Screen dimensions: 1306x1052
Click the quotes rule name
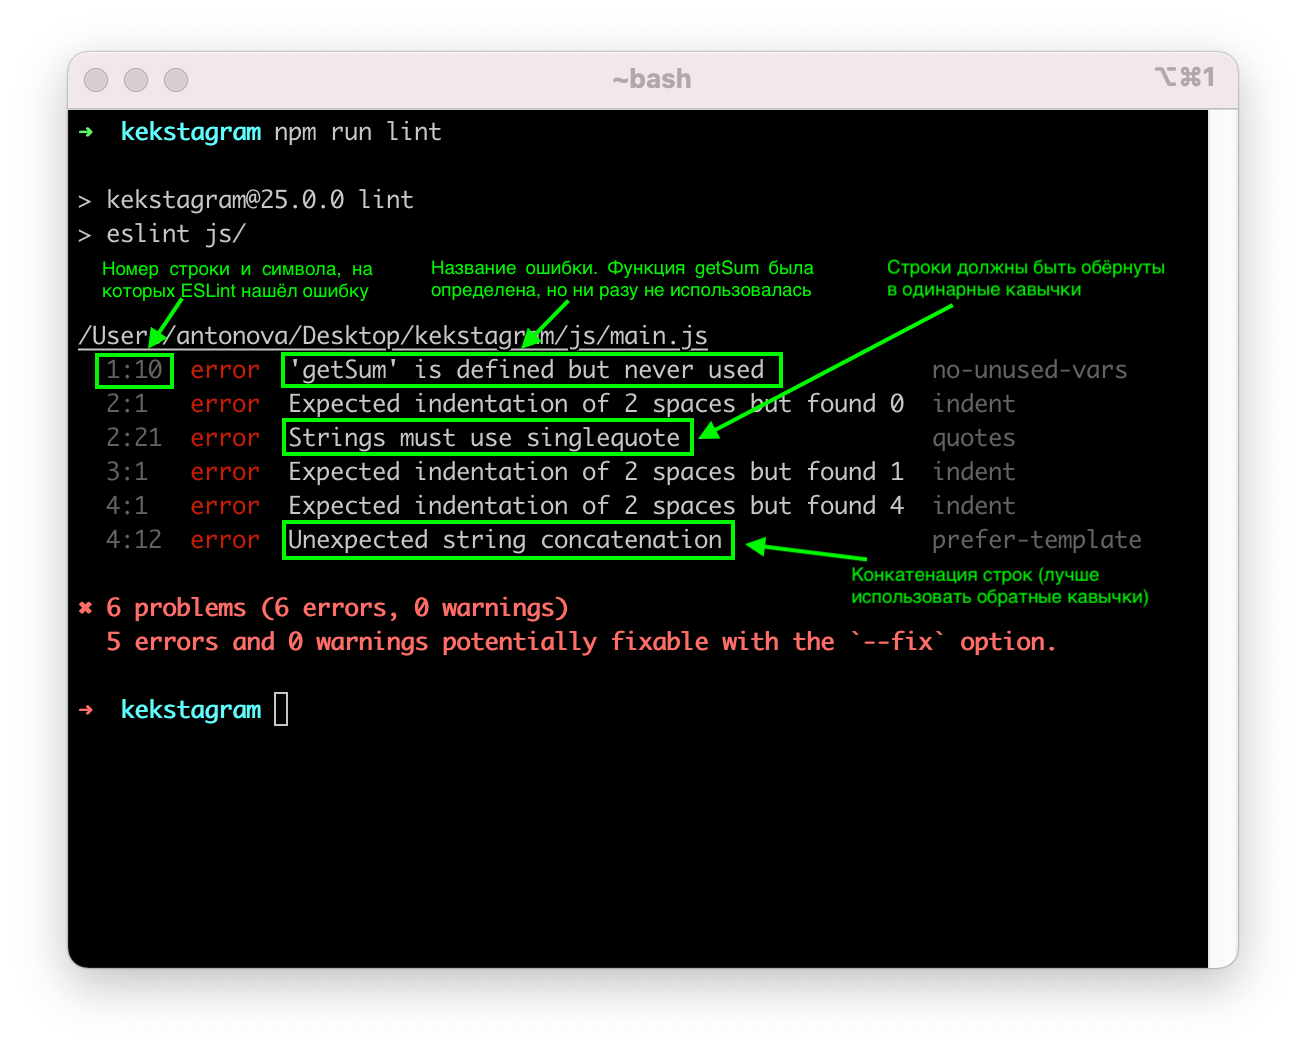pyautogui.click(x=973, y=438)
